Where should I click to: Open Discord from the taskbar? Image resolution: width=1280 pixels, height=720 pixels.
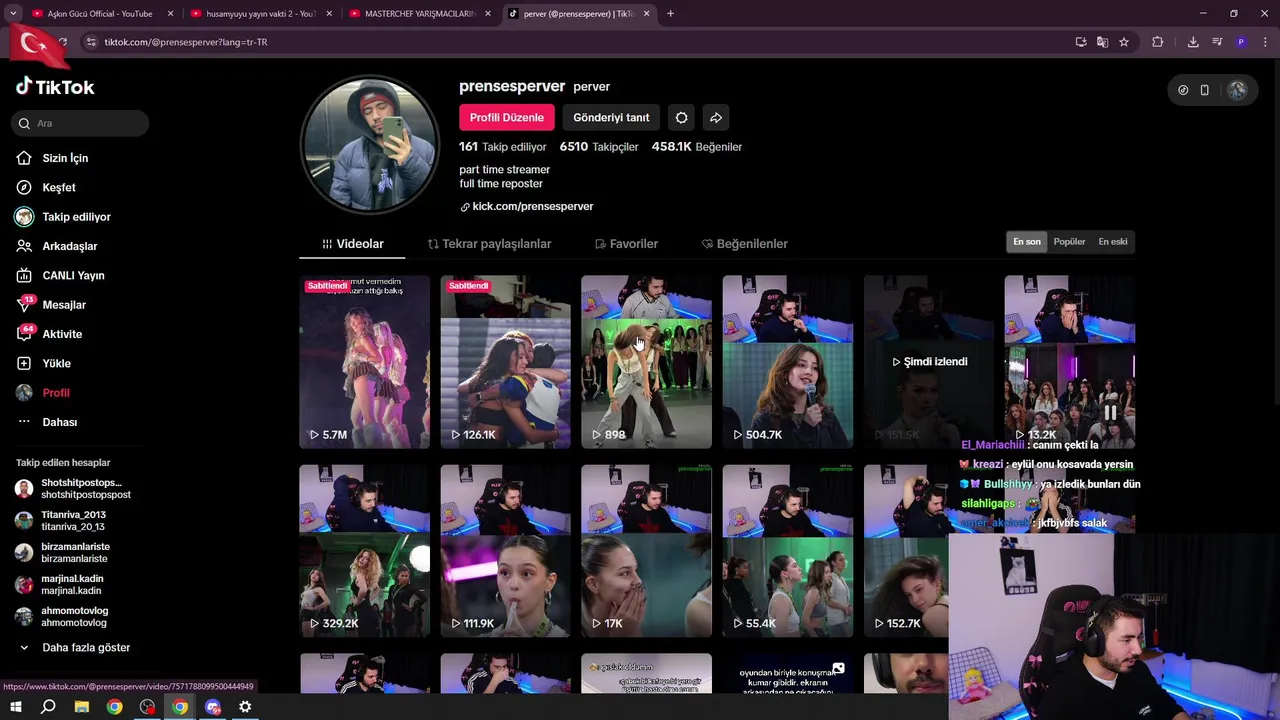tap(213, 707)
